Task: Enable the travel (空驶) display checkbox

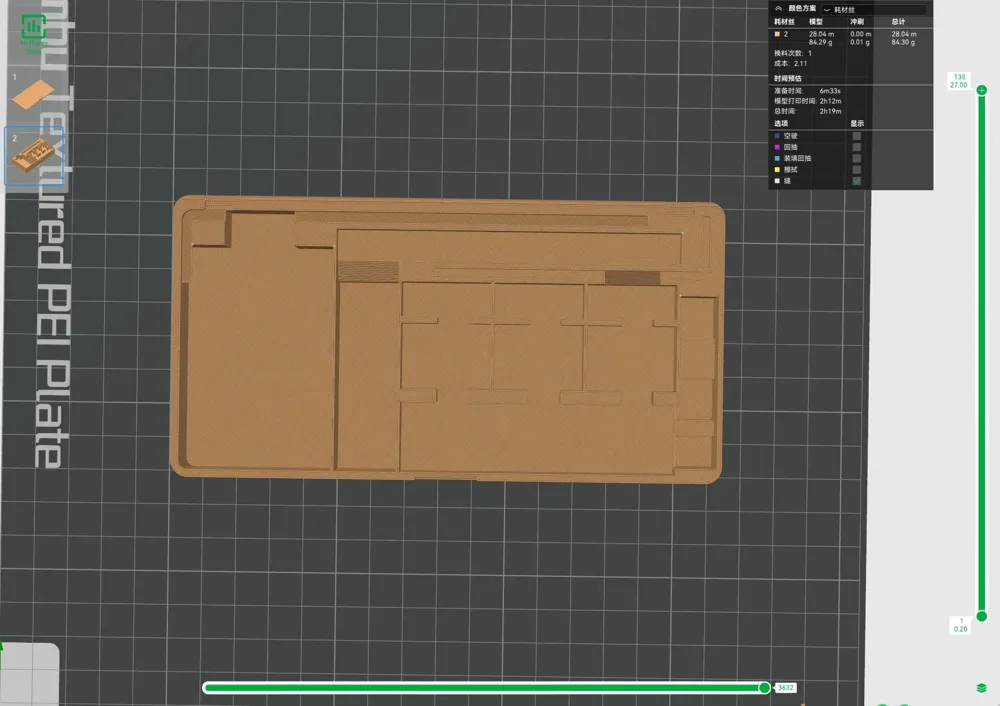Action: tap(856, 136)
